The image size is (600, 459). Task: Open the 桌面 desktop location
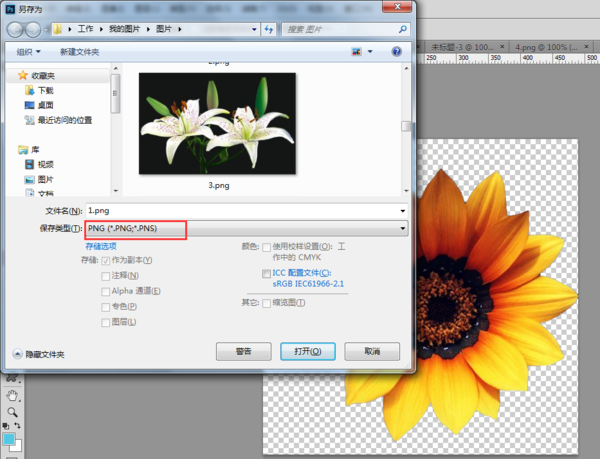coord(39,105)
